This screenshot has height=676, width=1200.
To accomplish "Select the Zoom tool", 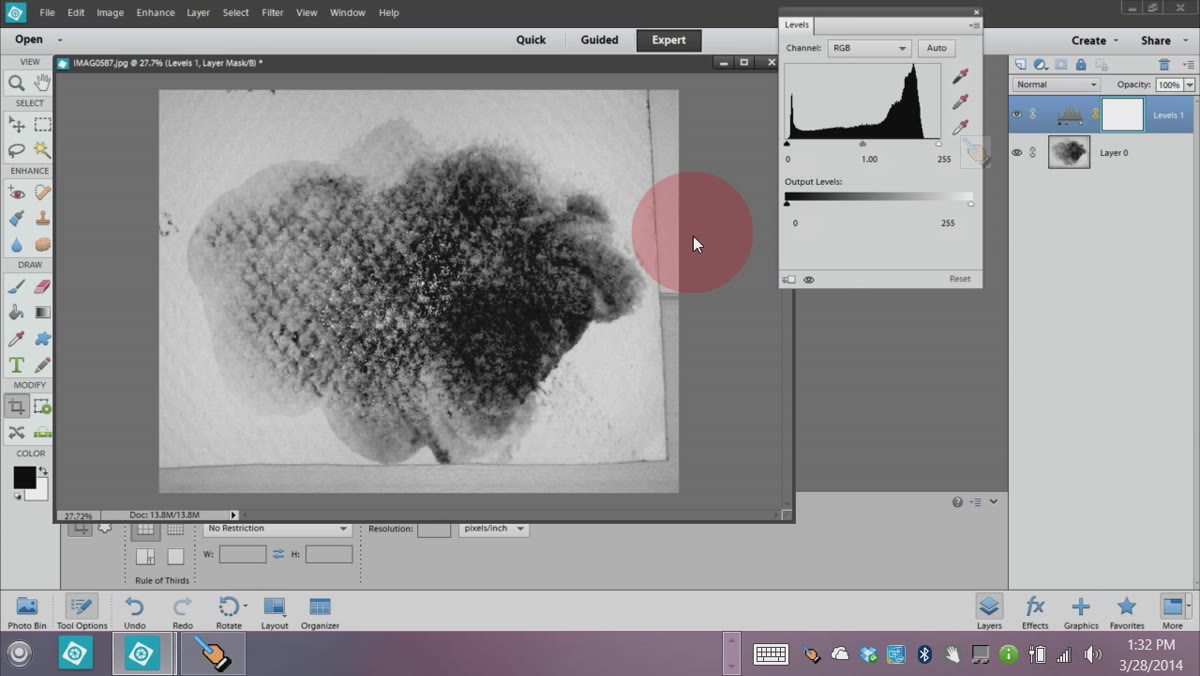I will (16, 83).
